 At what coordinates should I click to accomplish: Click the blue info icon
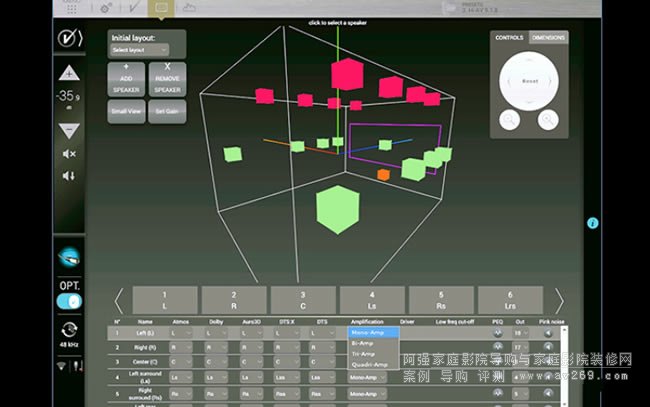pos(592,223)
